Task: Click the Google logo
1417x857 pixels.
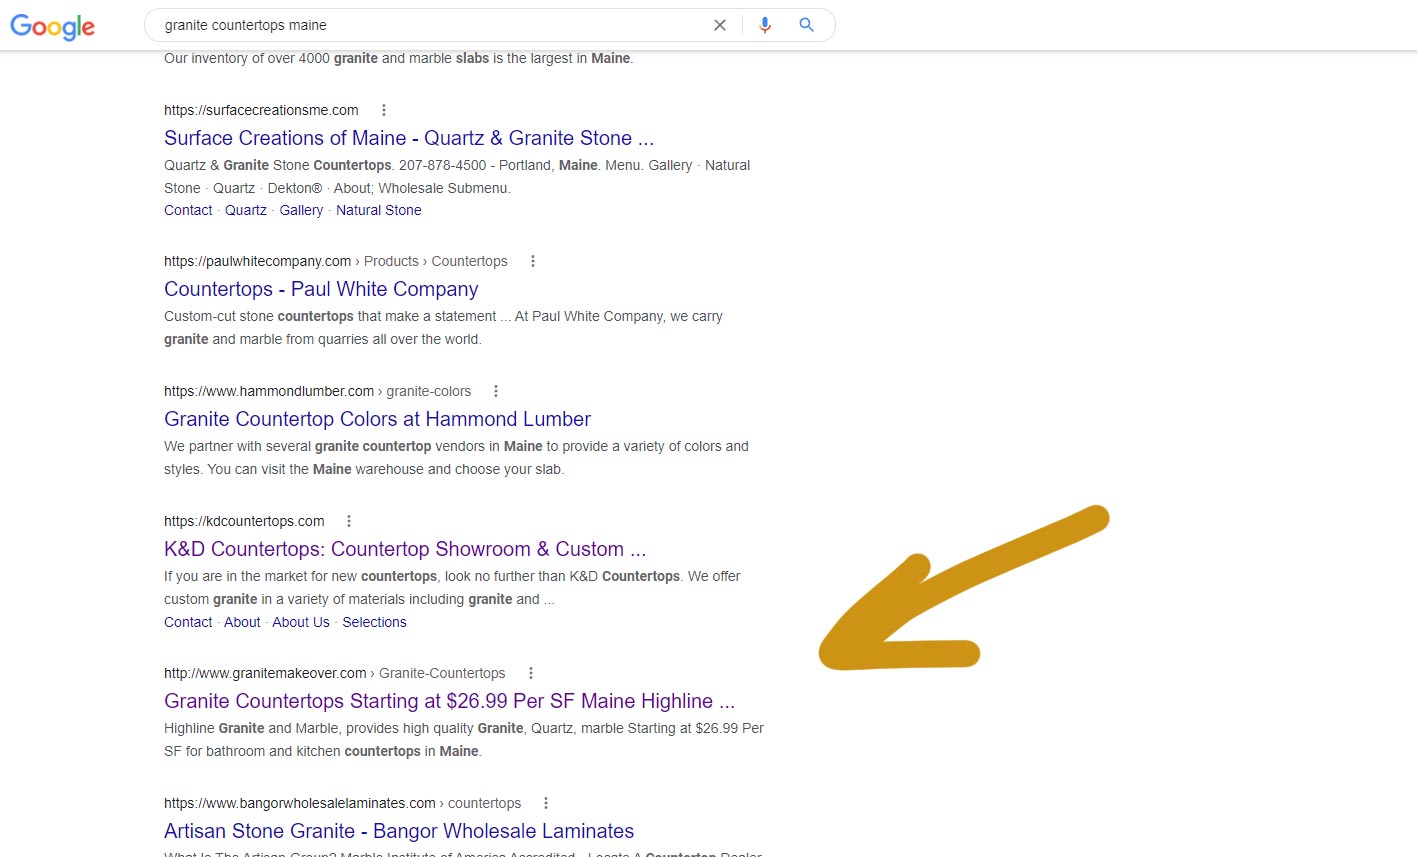Action: 52,27
